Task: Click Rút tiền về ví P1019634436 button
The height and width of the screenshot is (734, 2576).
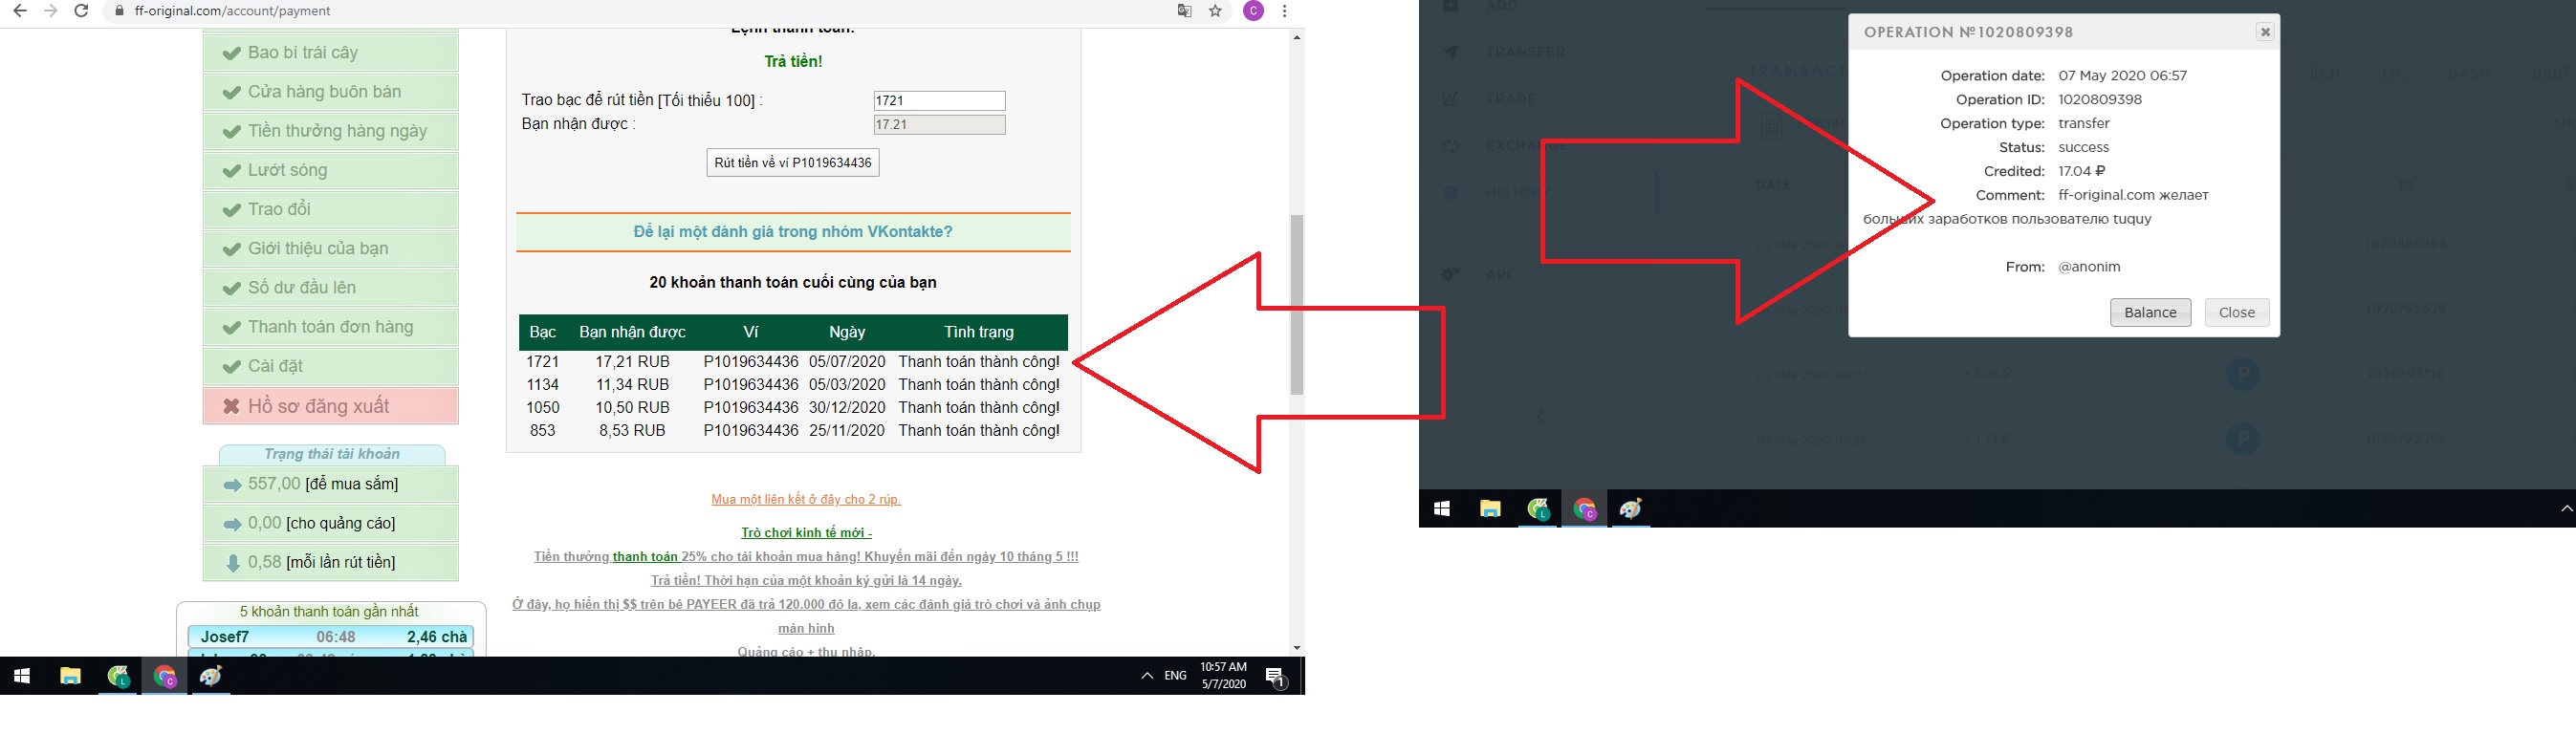Action: pyautogui.click(x=793, y=163)
